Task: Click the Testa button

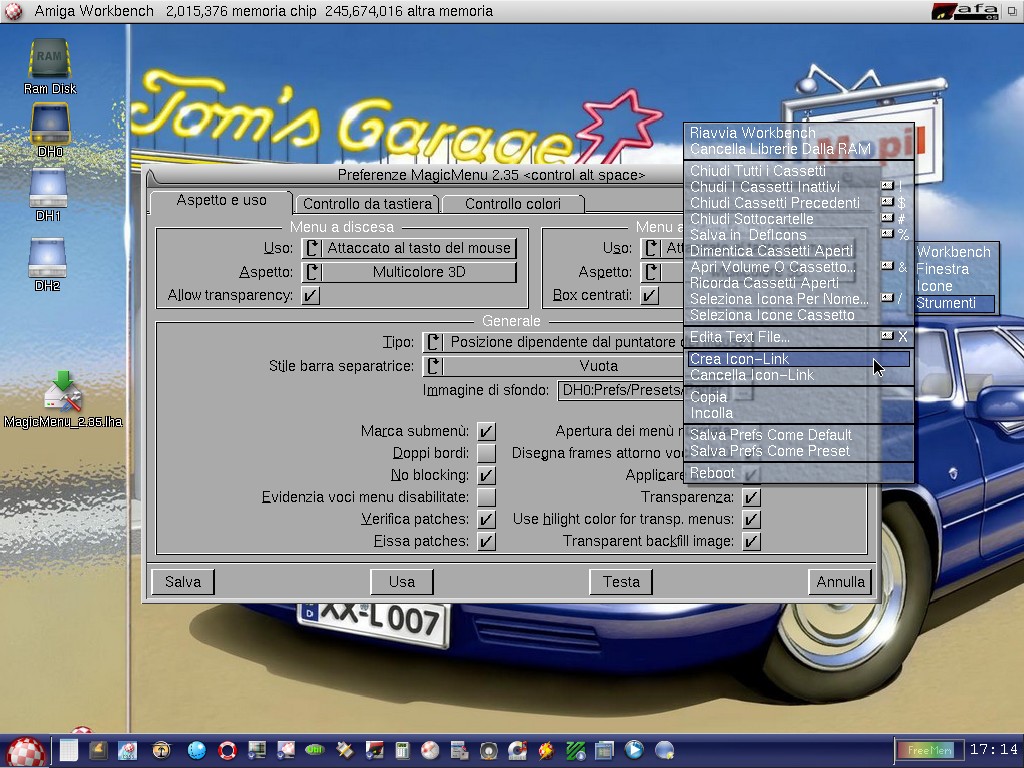Action: click(620, 582)
